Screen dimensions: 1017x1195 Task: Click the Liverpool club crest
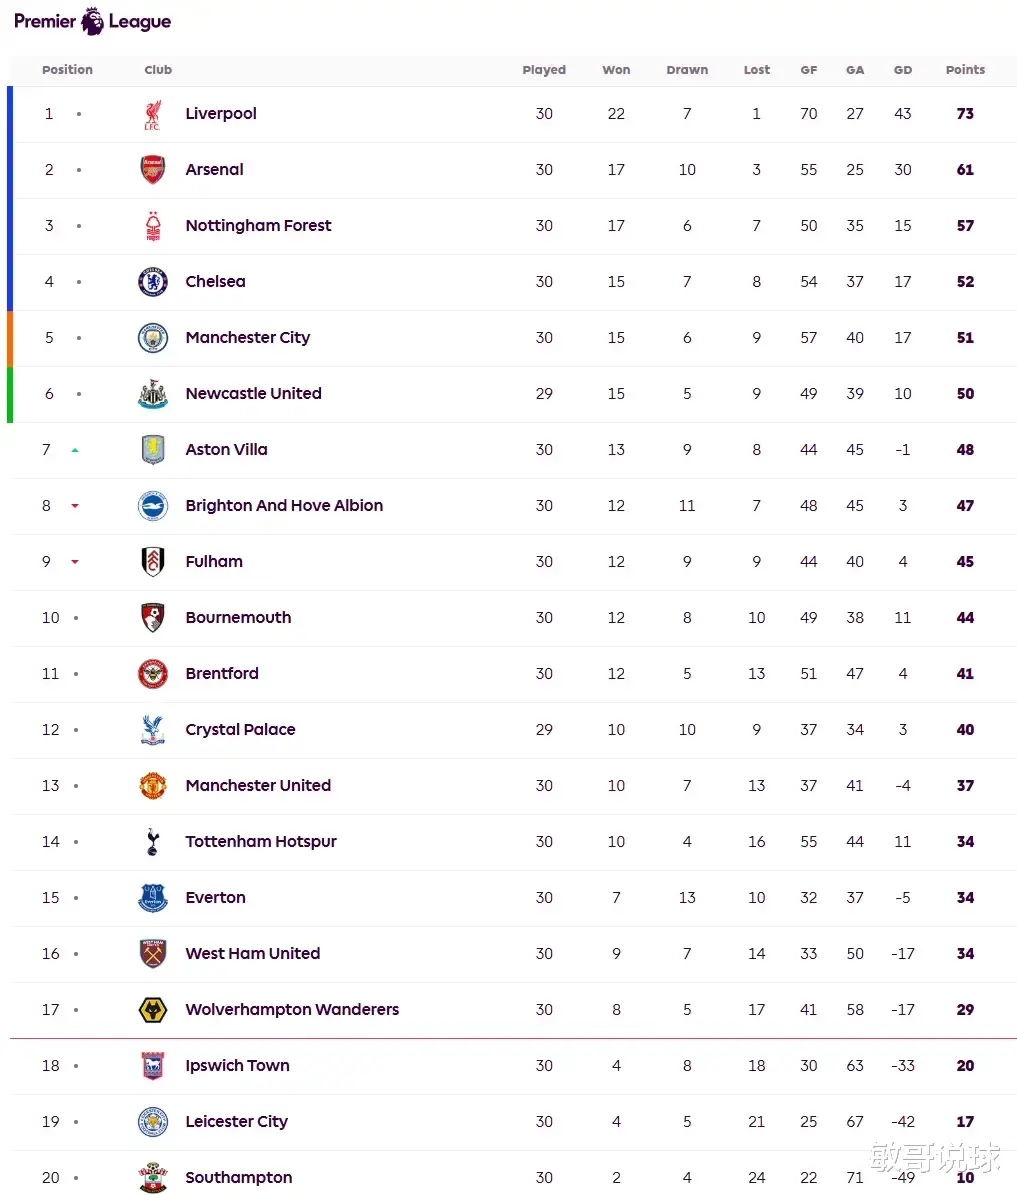(152, 114)
